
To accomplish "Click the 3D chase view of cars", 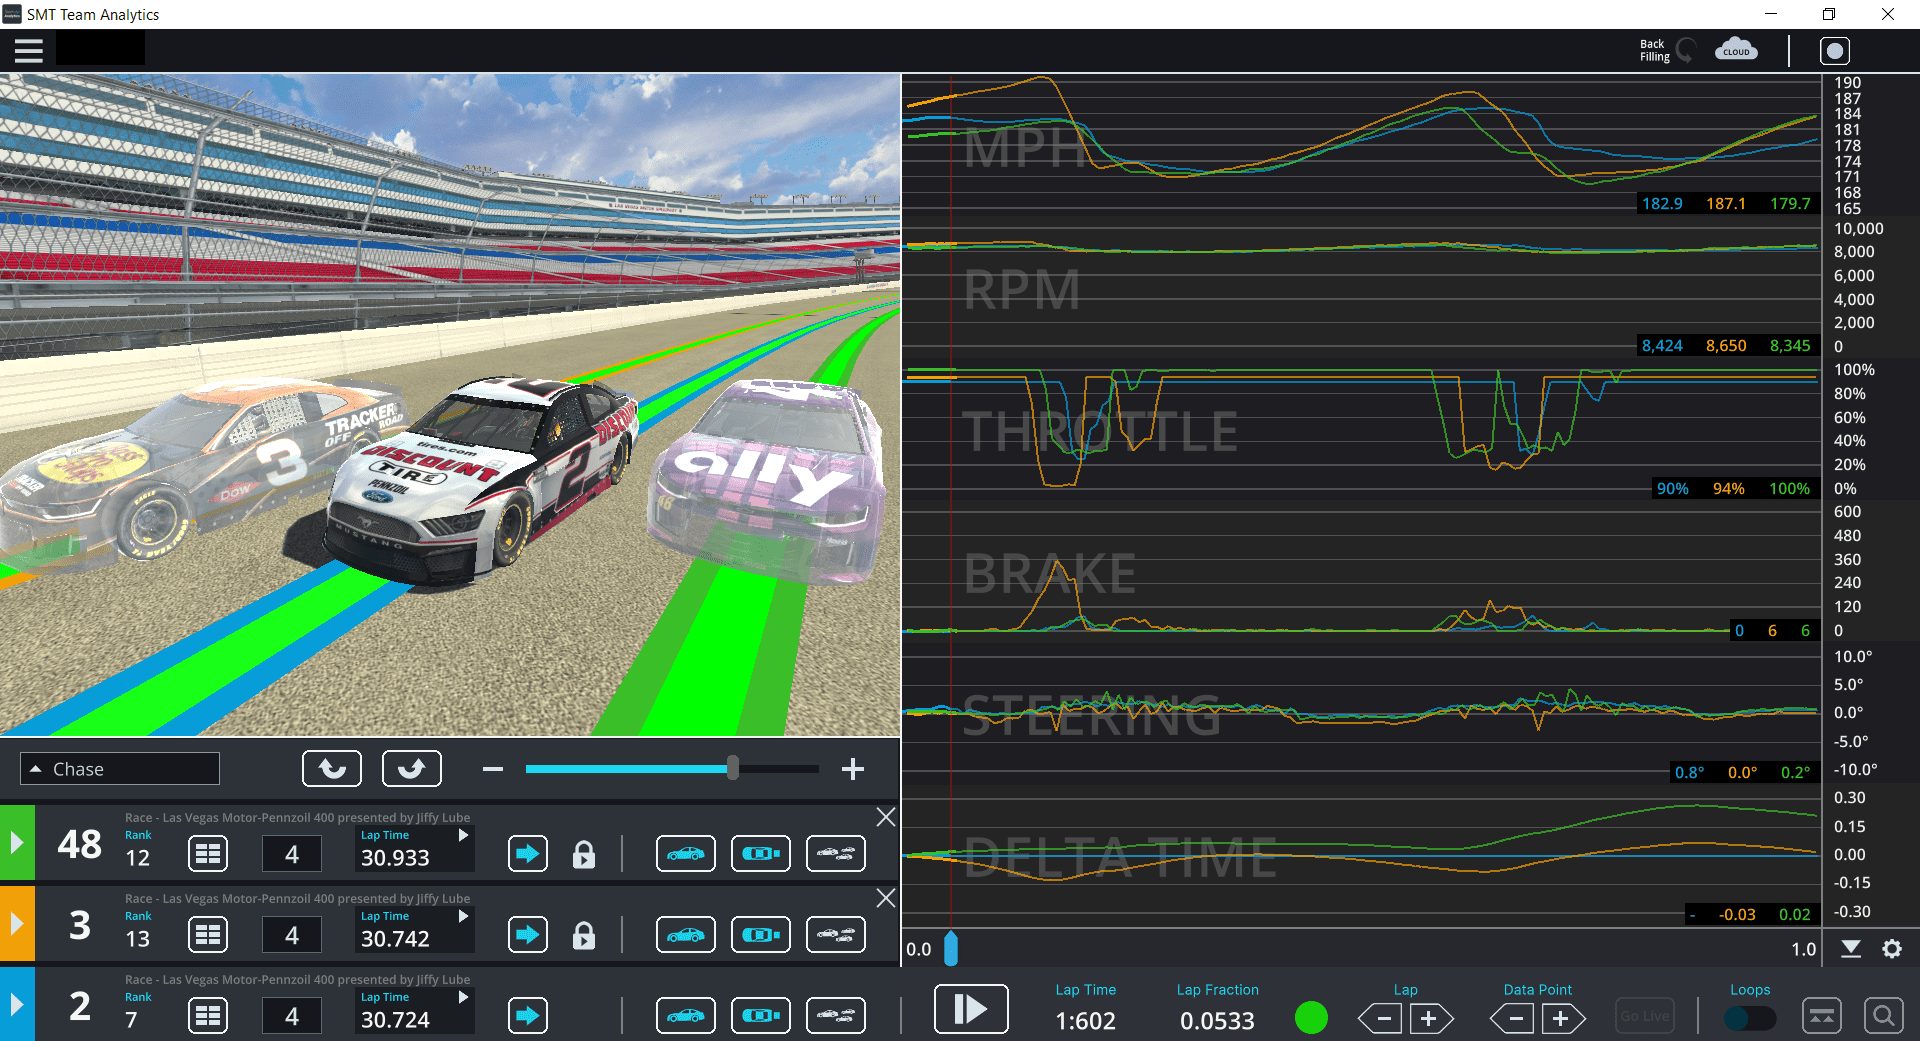I will [x=450, y=405].
